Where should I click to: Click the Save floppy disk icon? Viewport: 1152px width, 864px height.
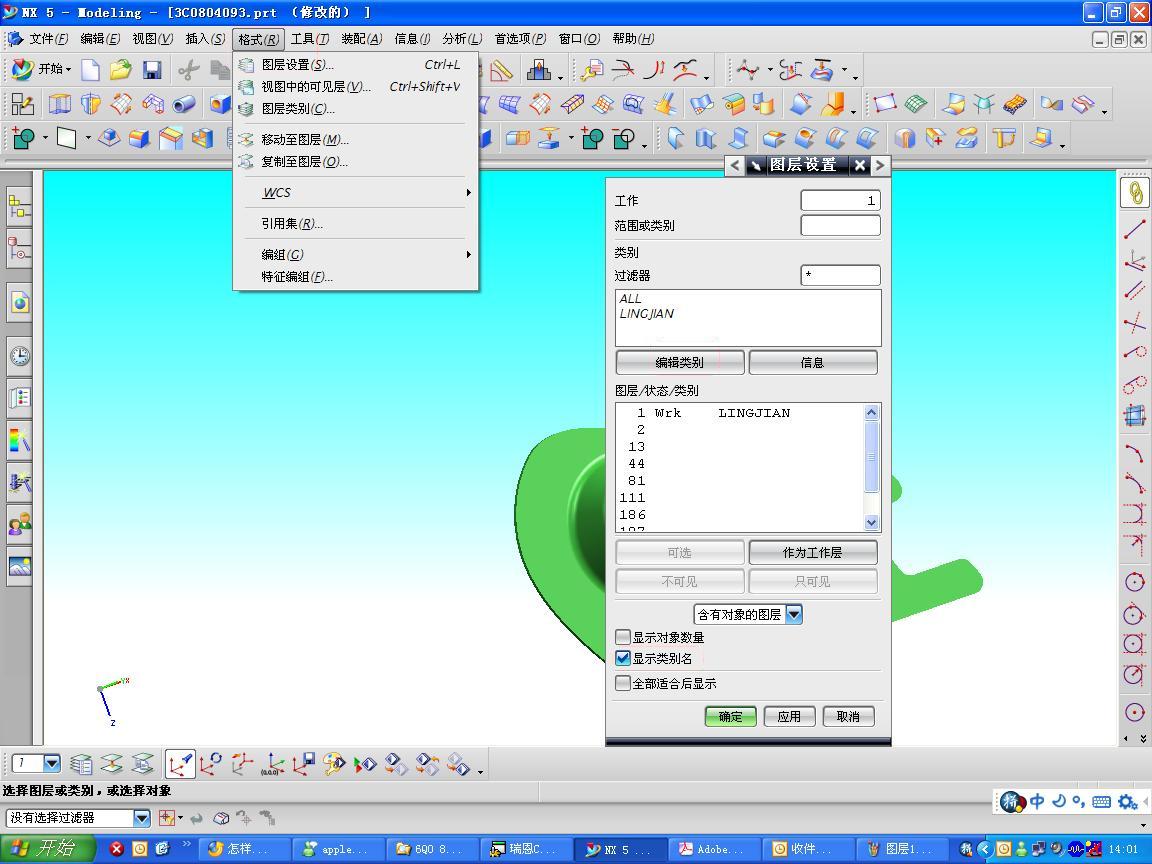[152, 70]
